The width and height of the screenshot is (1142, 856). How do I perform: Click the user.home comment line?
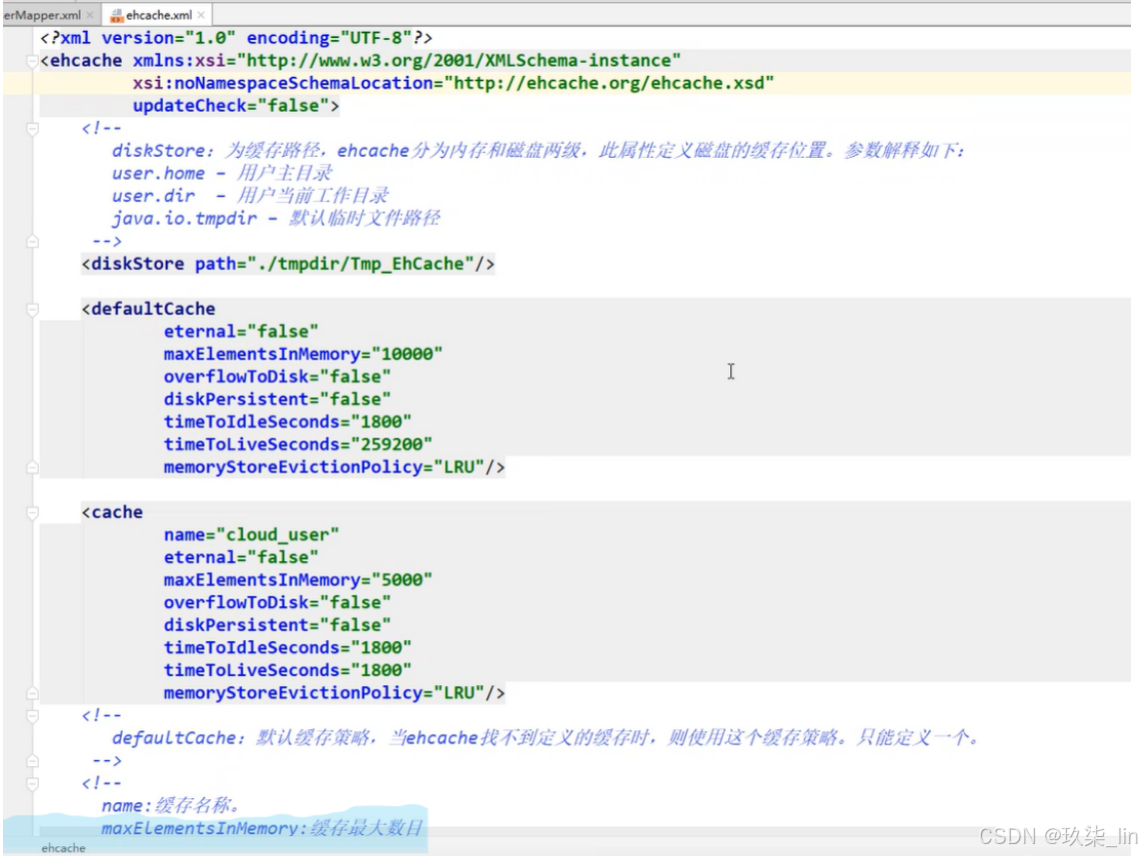[222, 173]
